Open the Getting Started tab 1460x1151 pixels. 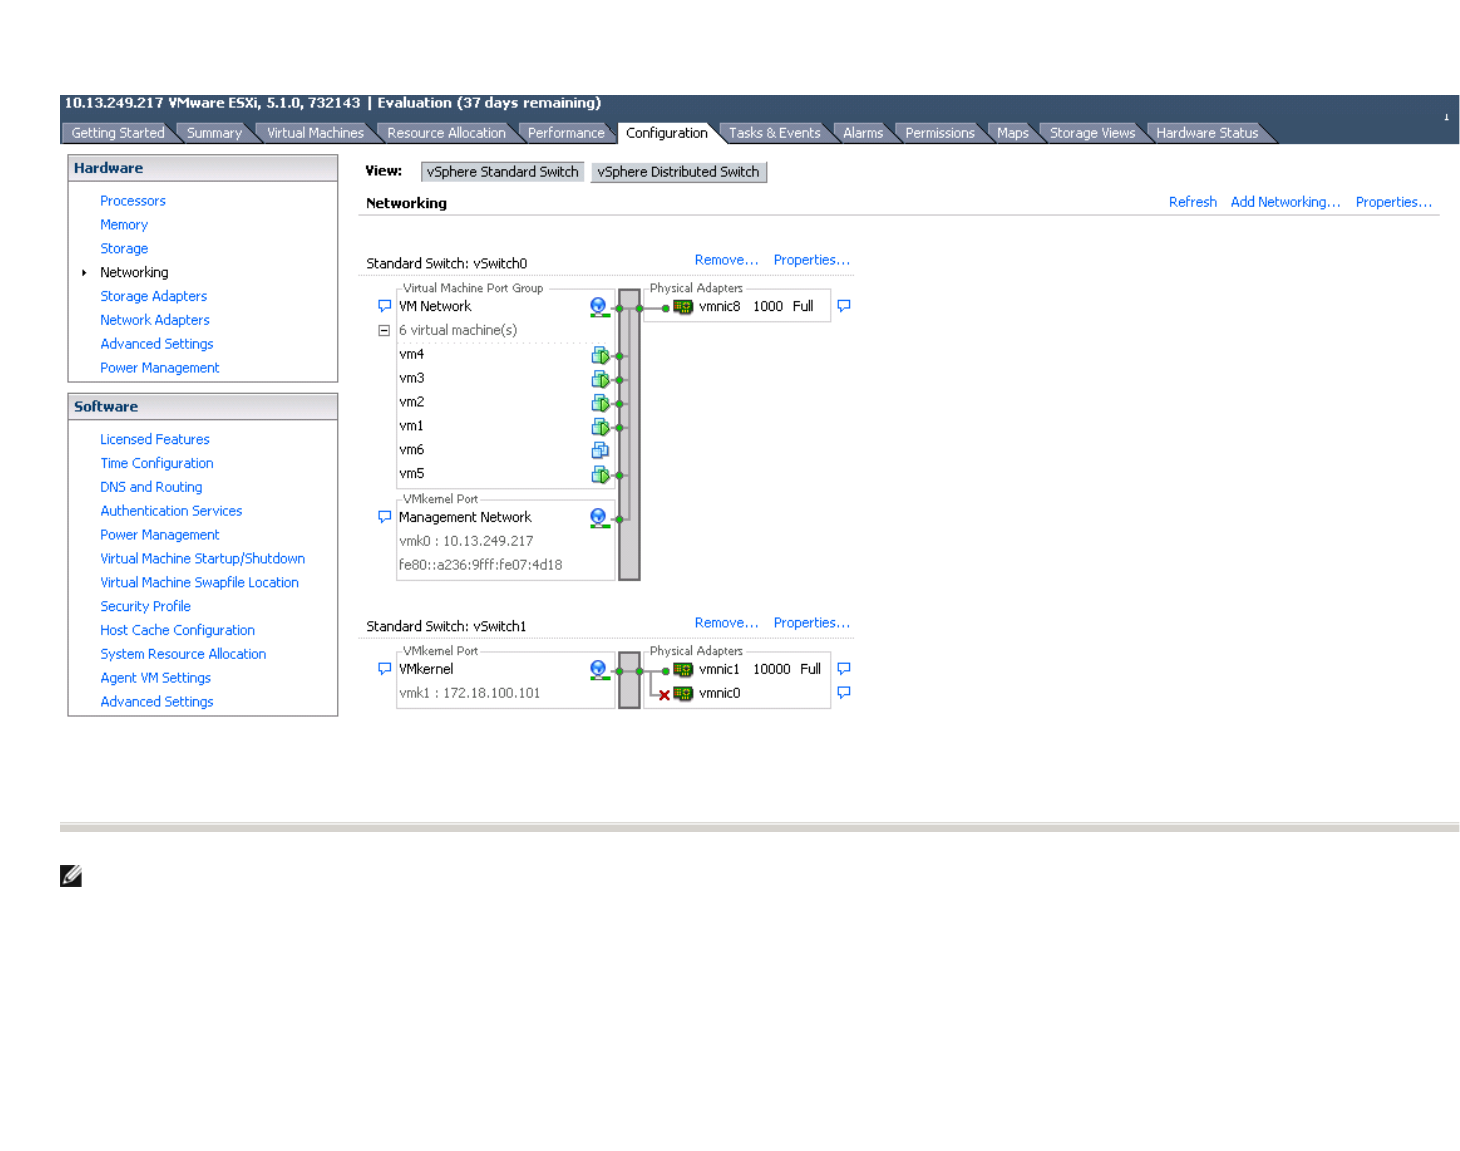click(118, 133)
